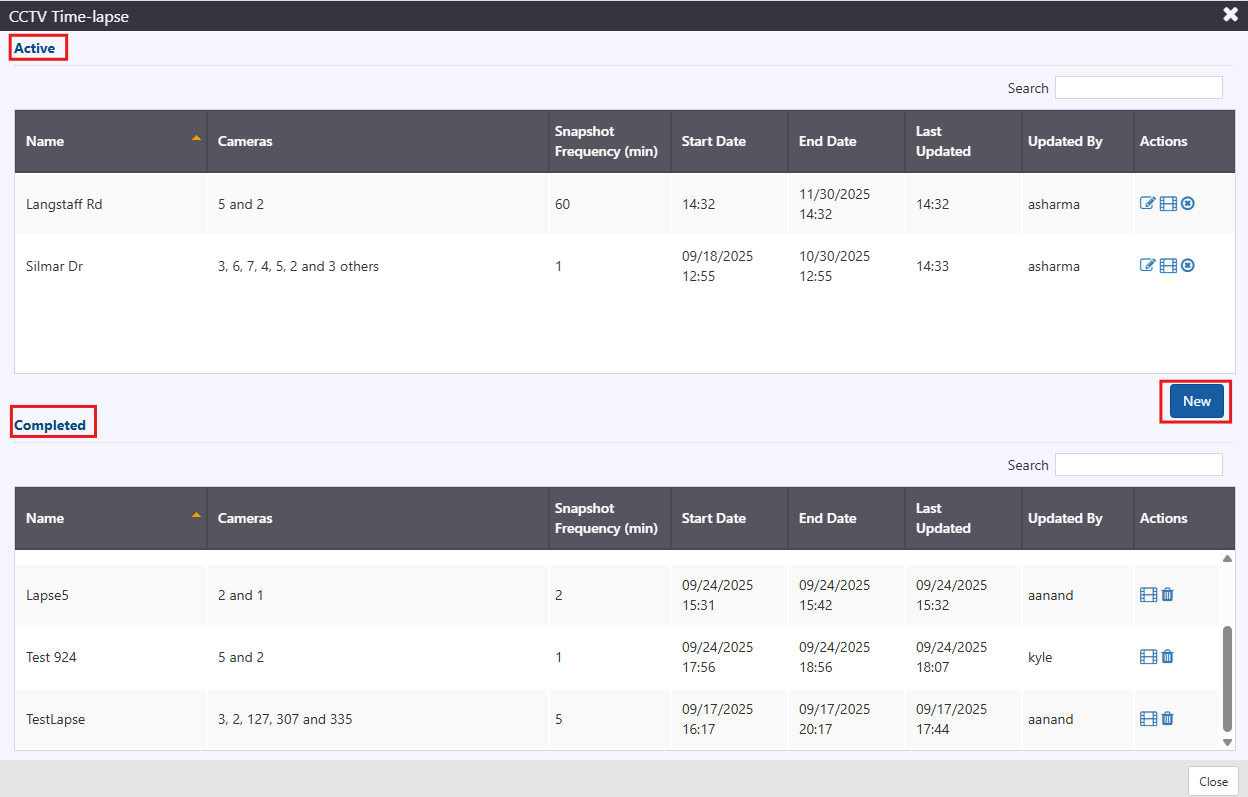Open the Test 924 film icon
This screenshot has width=1248, height=797.
click(1148, 657)
